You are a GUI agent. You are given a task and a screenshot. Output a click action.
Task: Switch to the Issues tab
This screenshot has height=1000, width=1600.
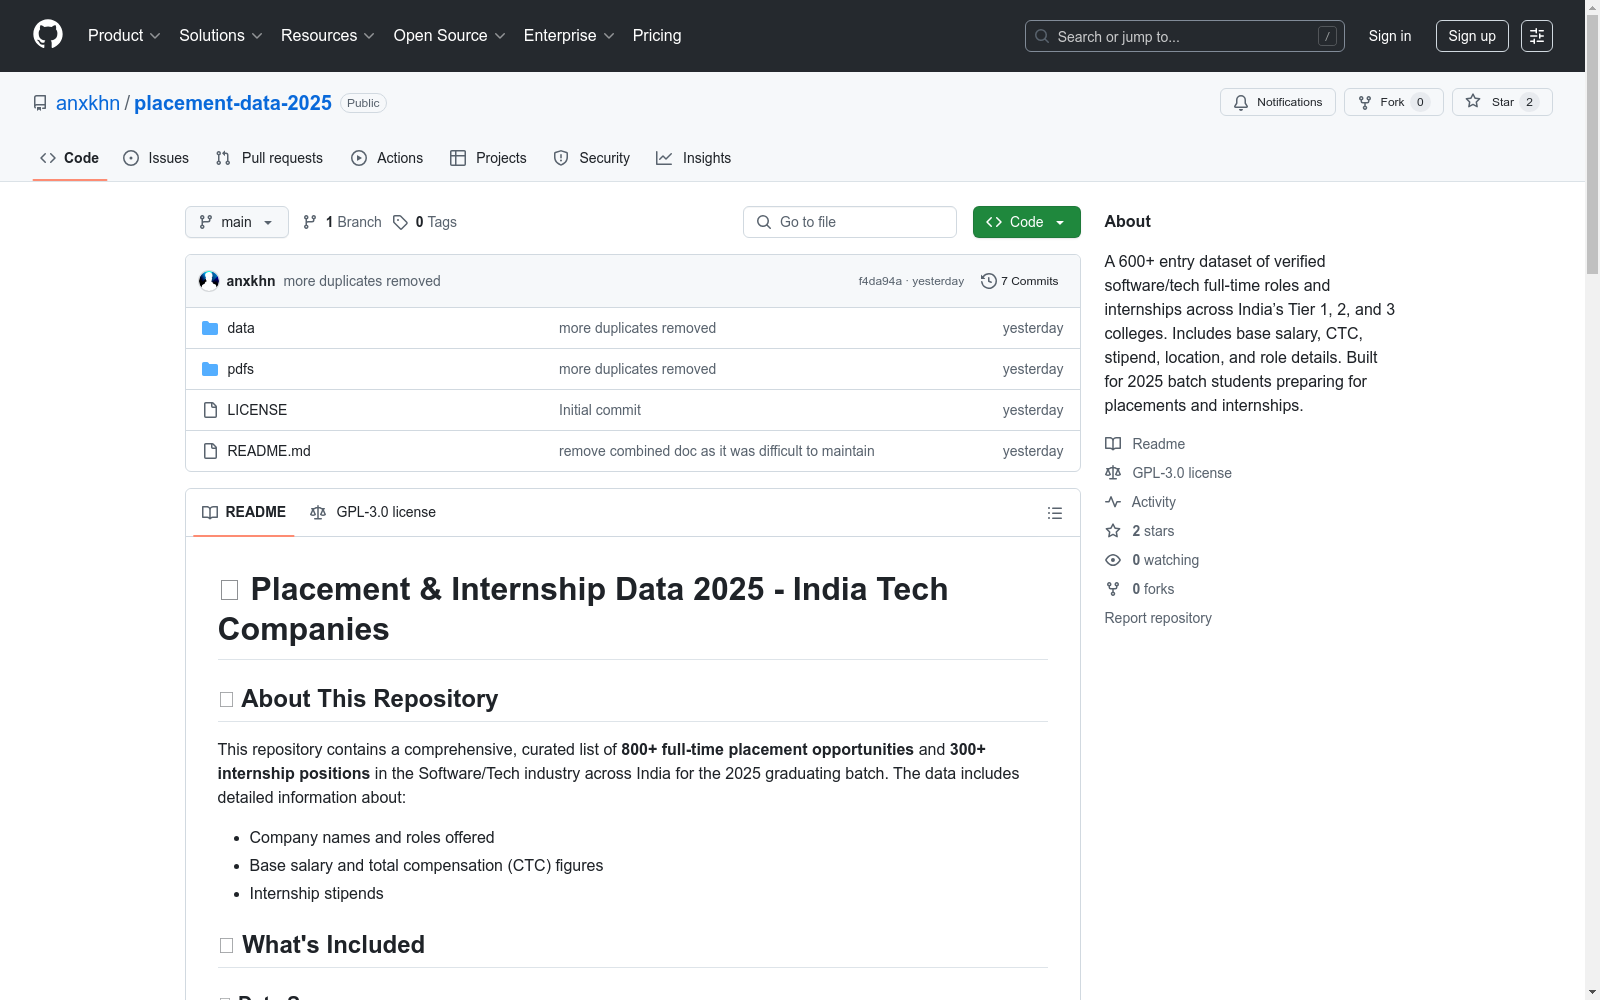point(156,158)
